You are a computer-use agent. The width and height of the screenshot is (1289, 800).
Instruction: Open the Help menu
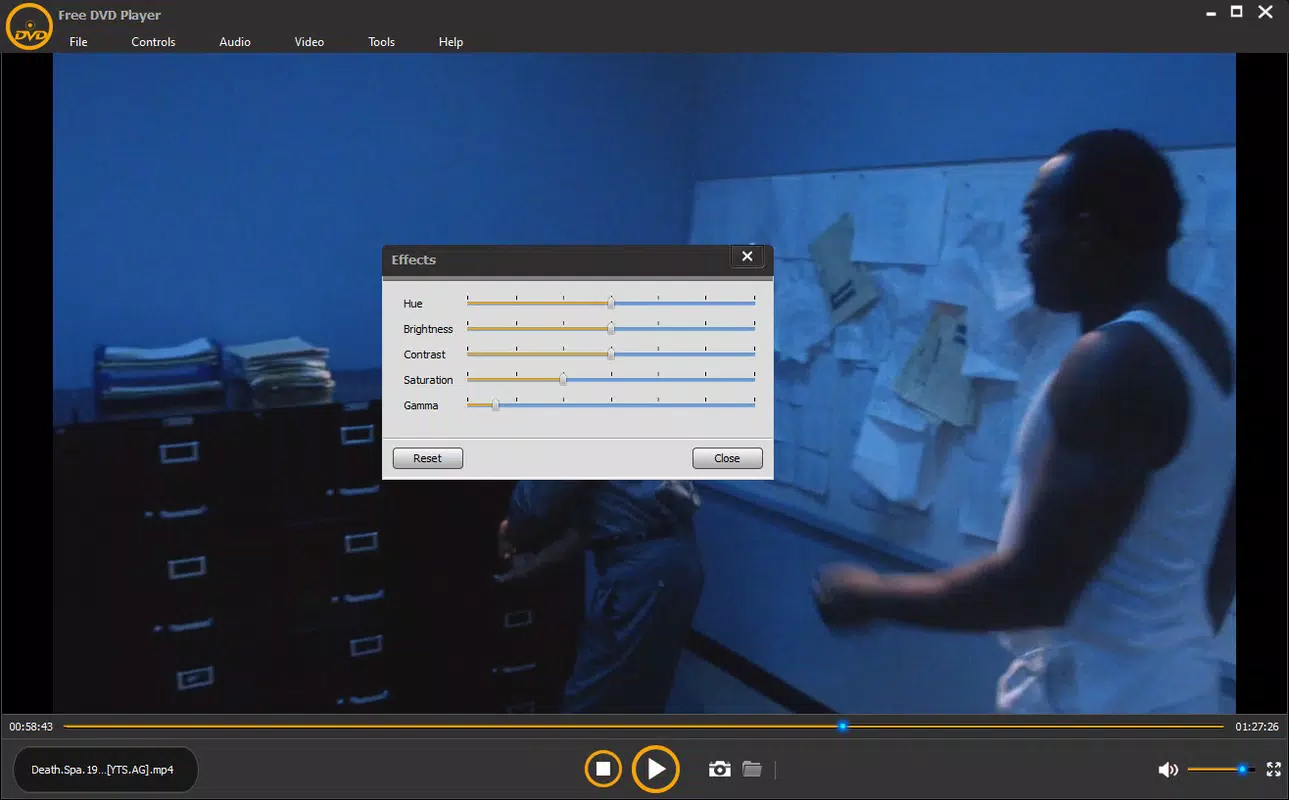pyautogui.click(x=451, y=42)
